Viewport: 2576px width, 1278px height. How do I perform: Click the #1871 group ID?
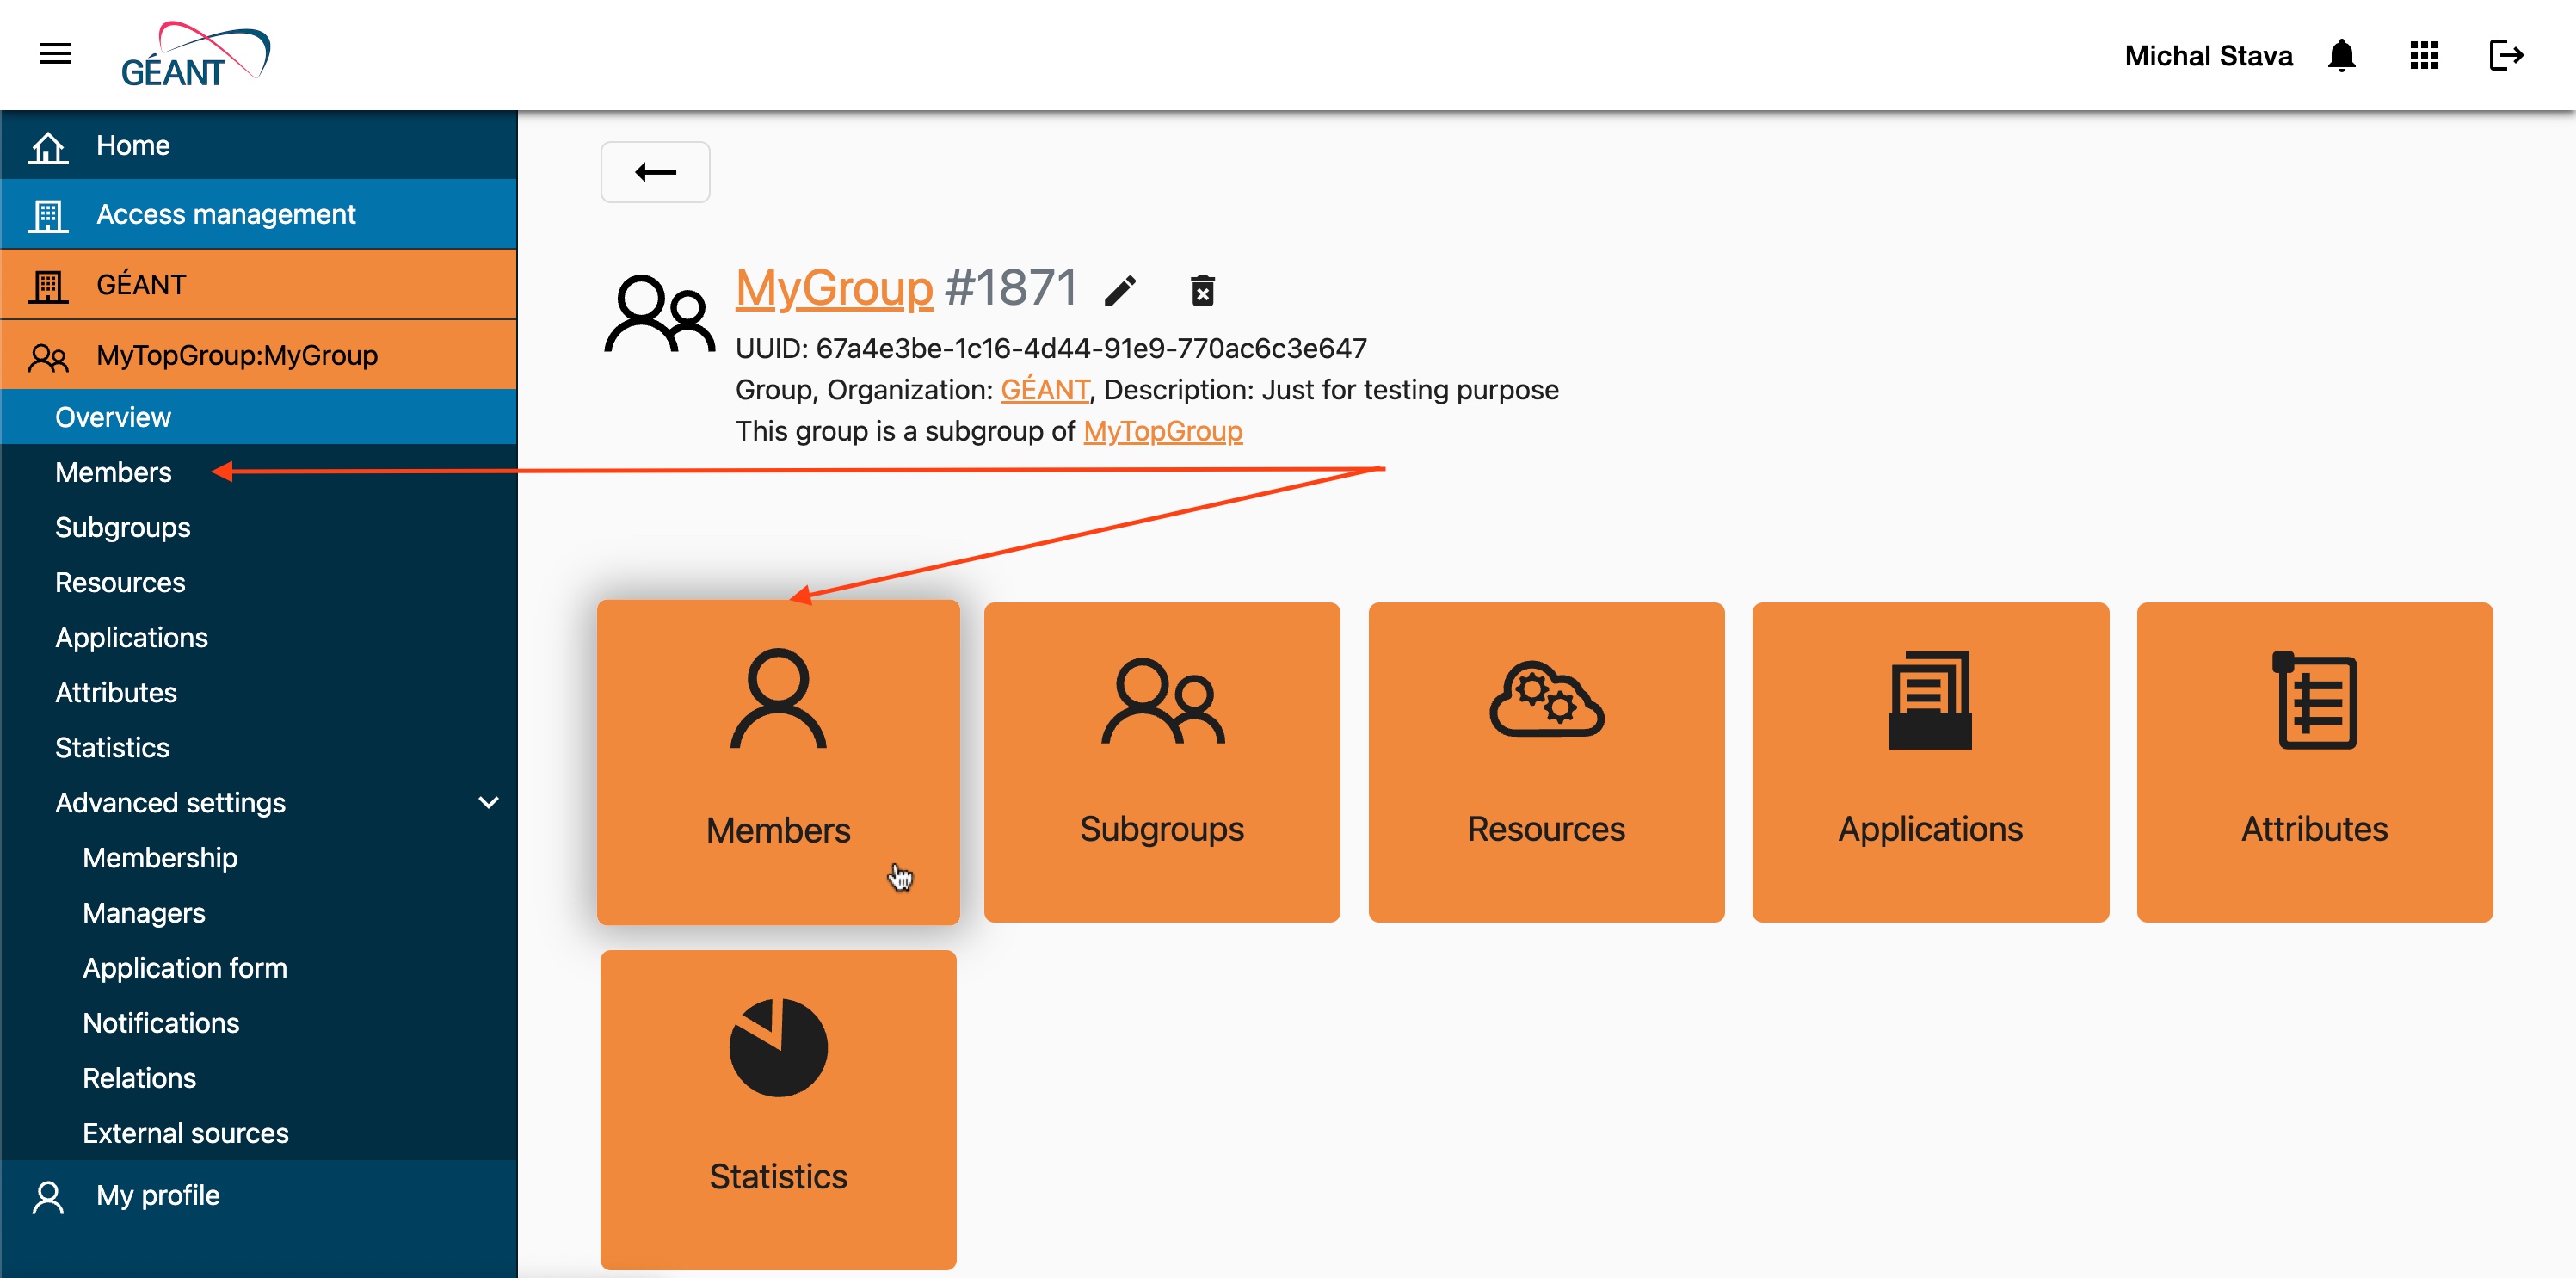(1010, 288)
